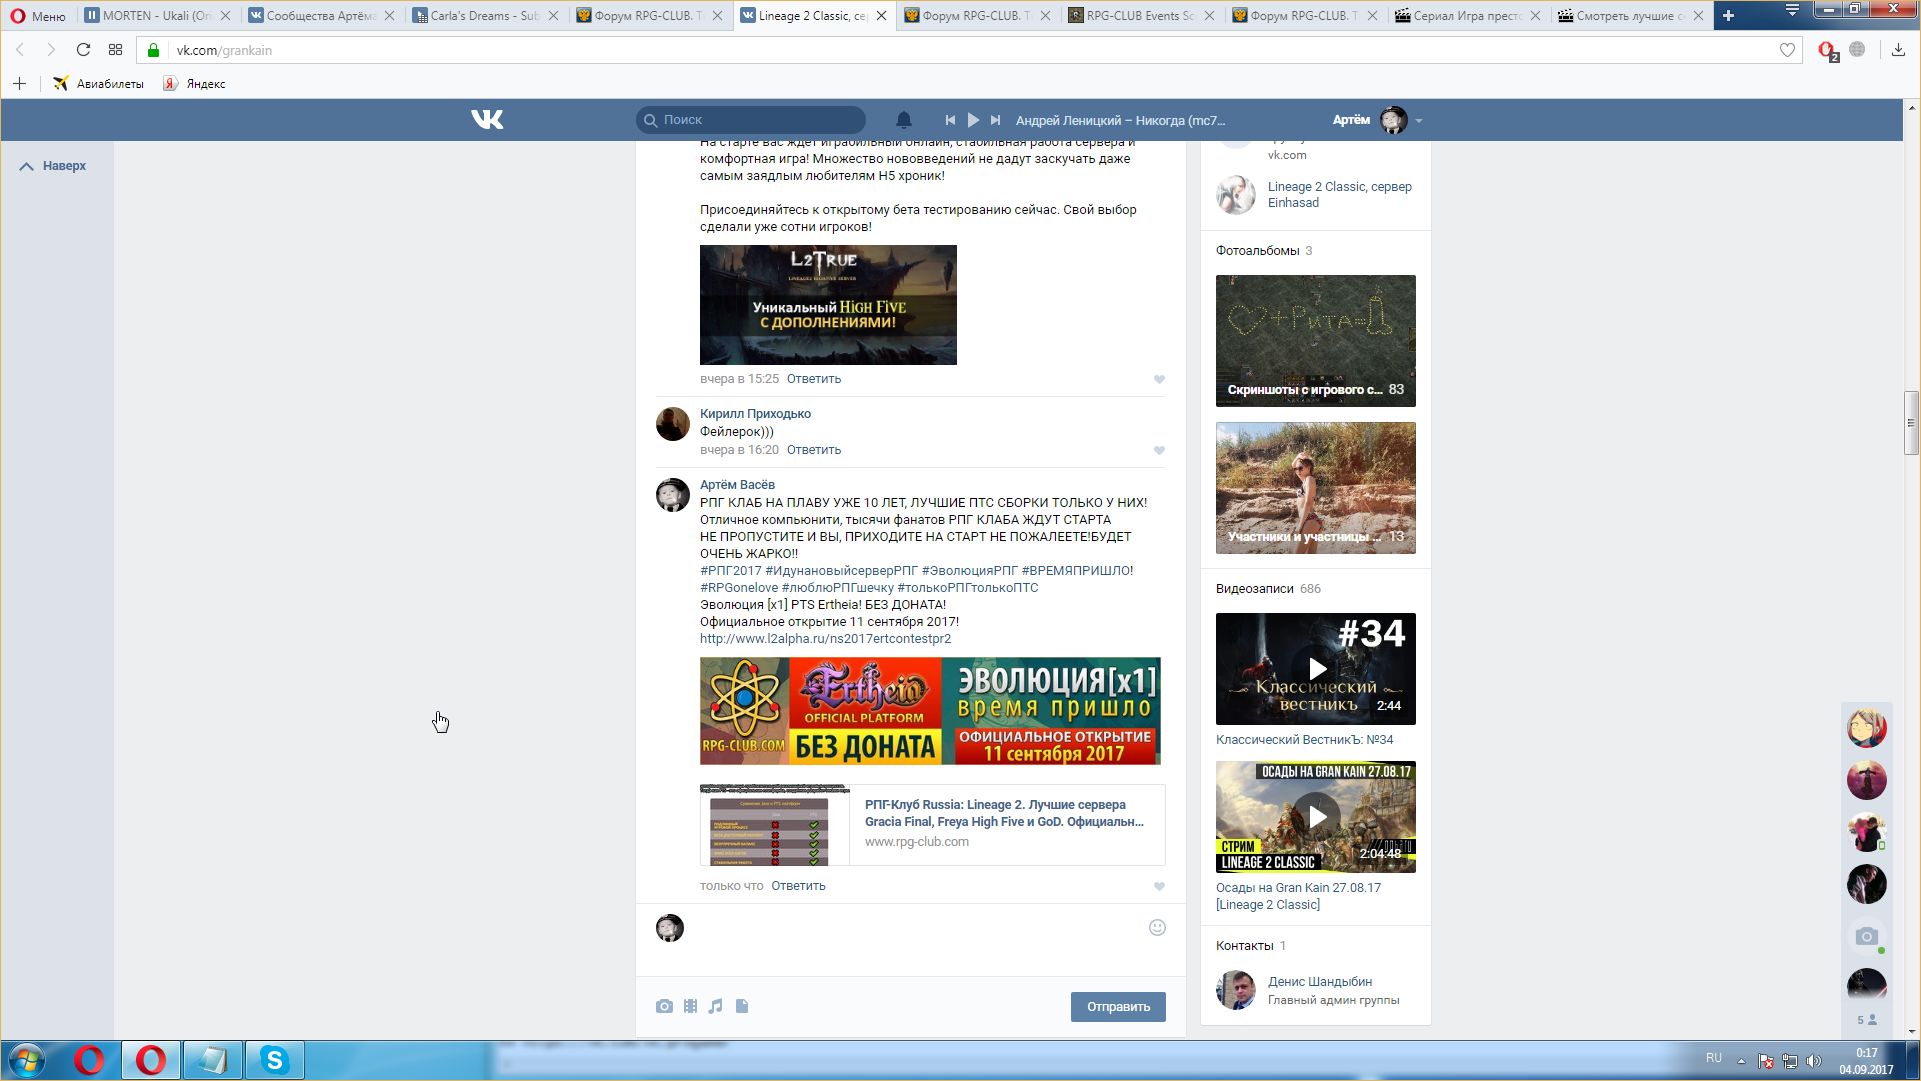Switch to Carla's Dreams tab

[x=485, y=16]
